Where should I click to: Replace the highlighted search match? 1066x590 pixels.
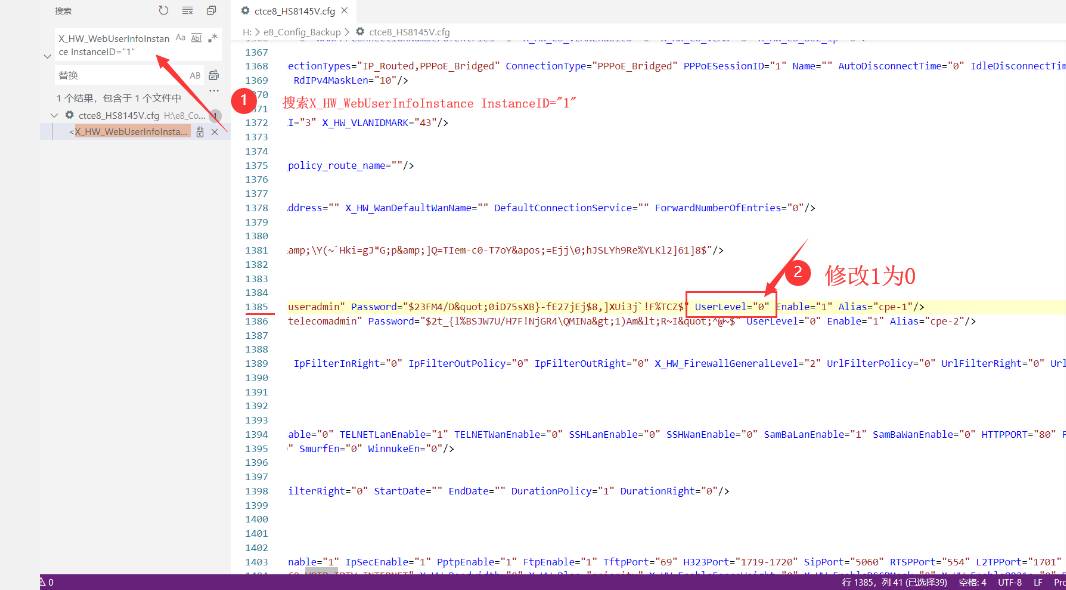click(x=200, y=132)
